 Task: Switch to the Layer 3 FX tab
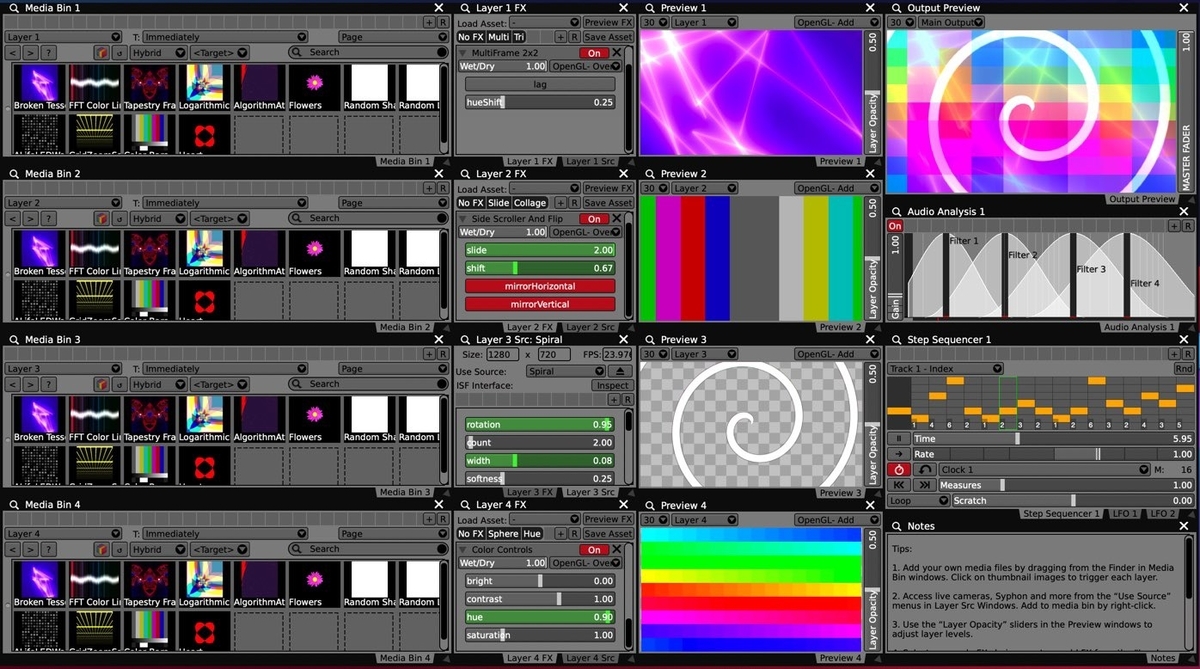point(529,493)
